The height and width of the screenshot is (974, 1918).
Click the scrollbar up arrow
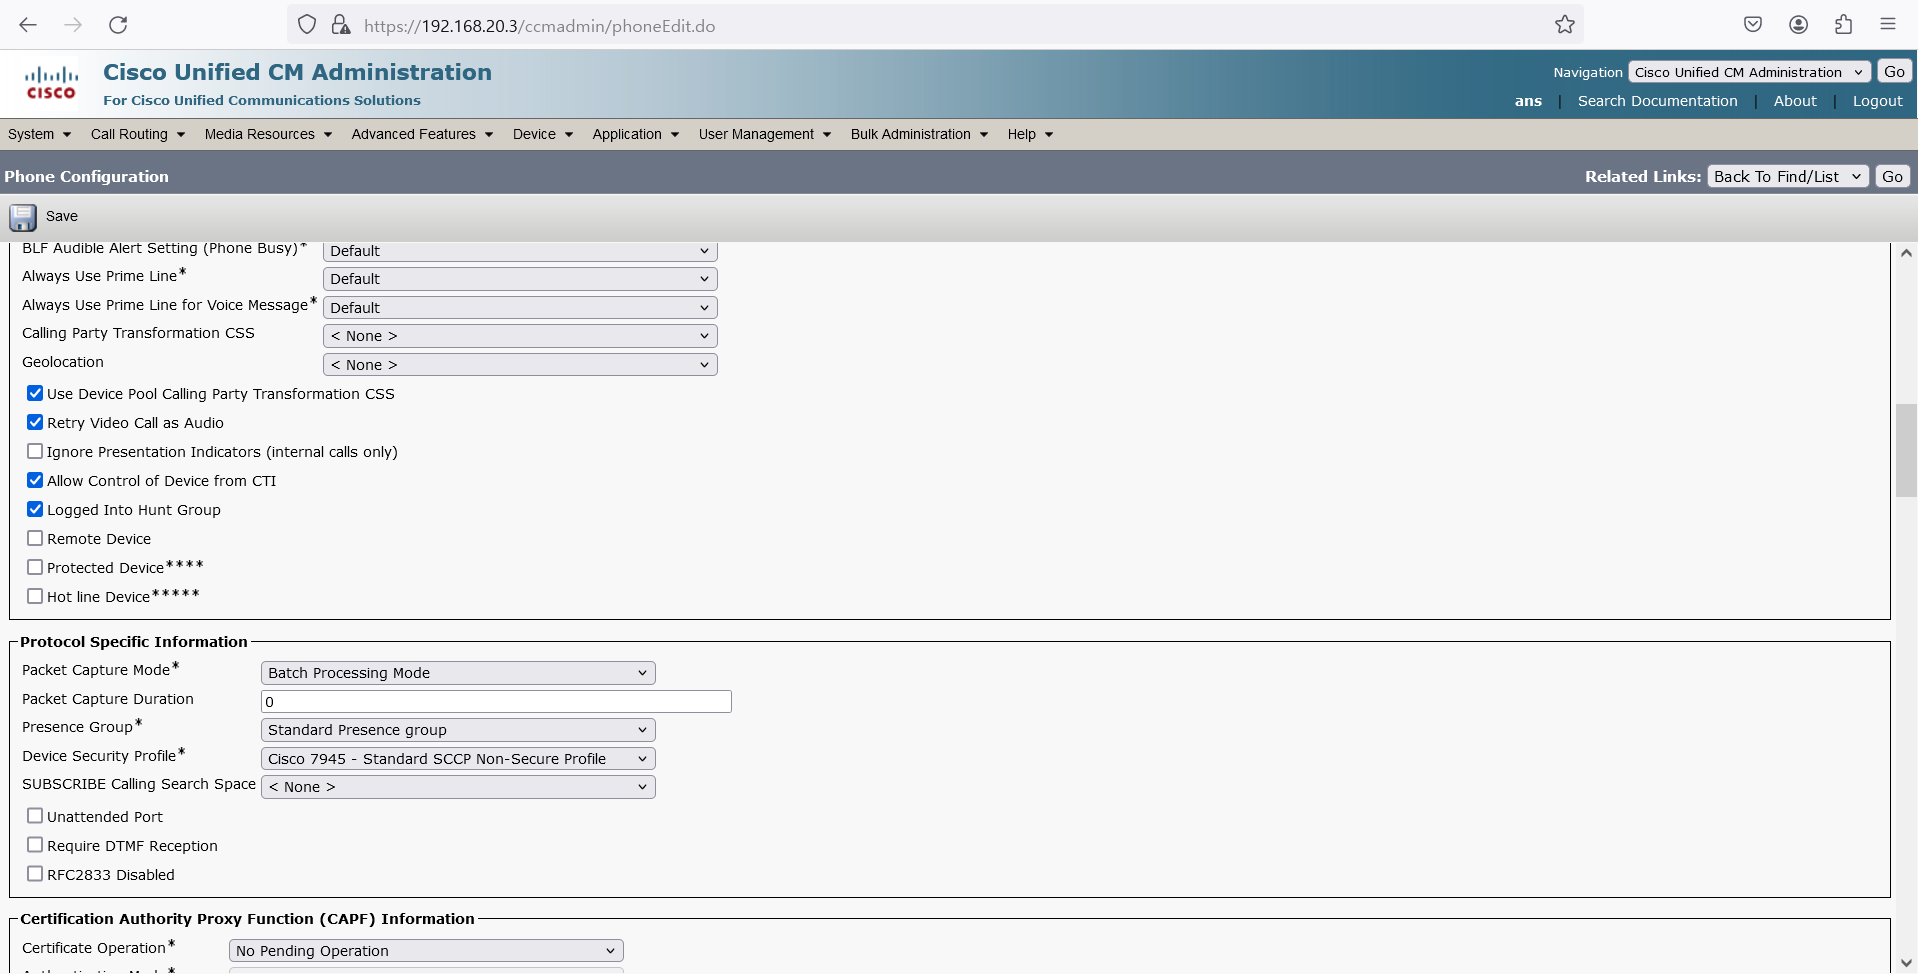(1906, 253)
